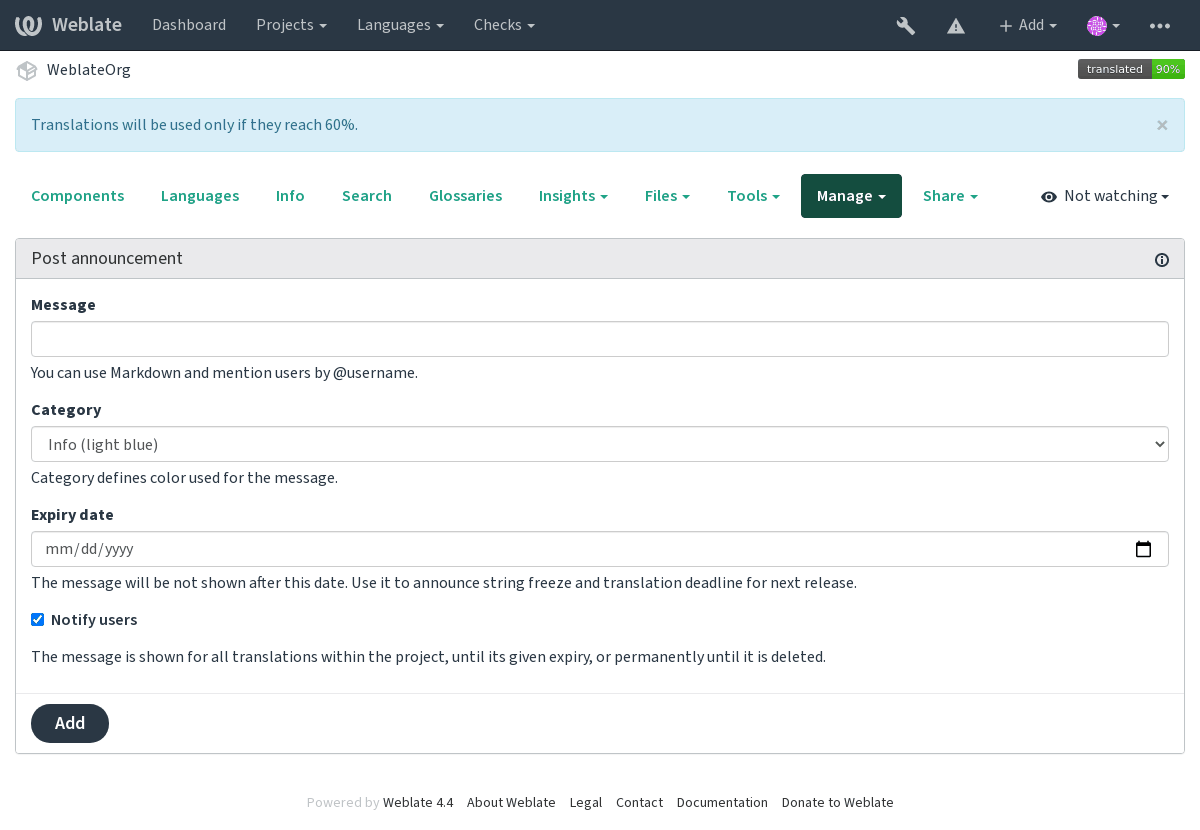Screen dimensions: 1200x830
Task: Open the Add dropdown in navbar
Action: 1027,26
